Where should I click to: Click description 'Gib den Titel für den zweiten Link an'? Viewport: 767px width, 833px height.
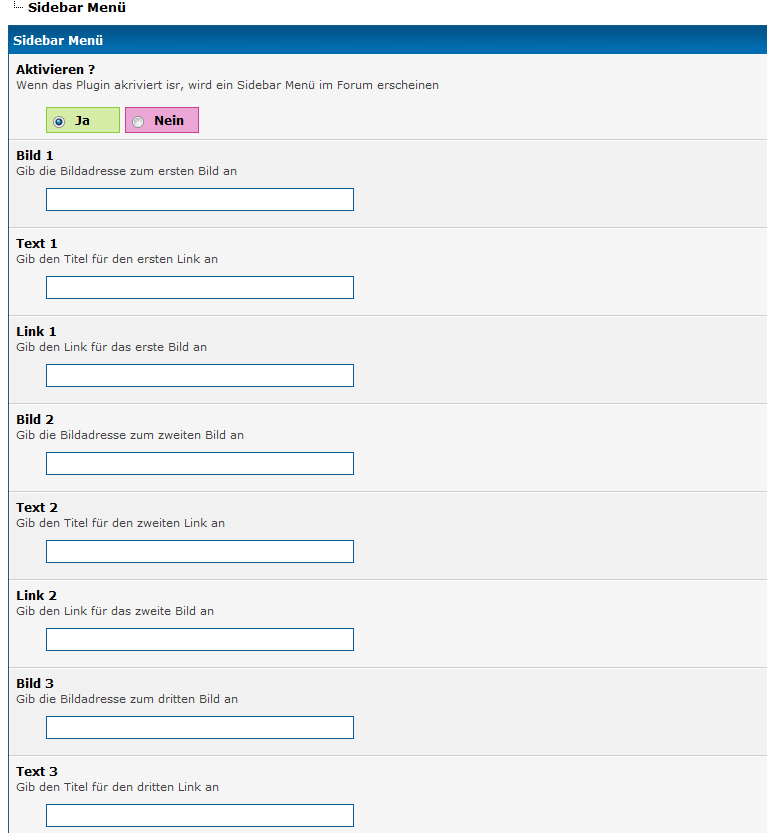[121, 523]
